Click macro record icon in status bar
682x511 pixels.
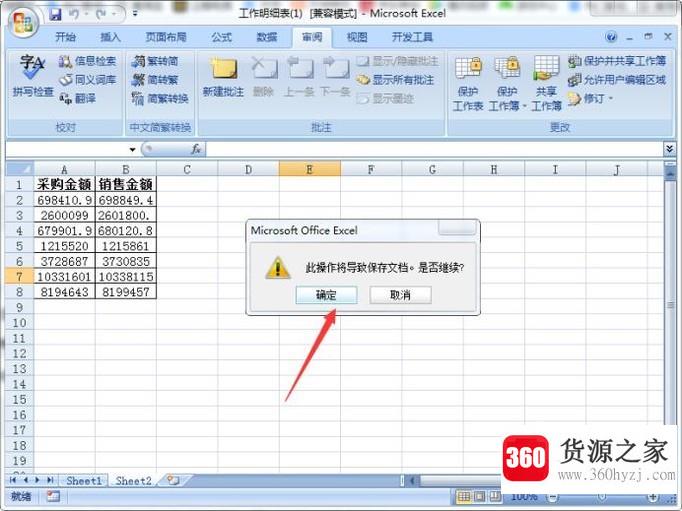[53, 496]
